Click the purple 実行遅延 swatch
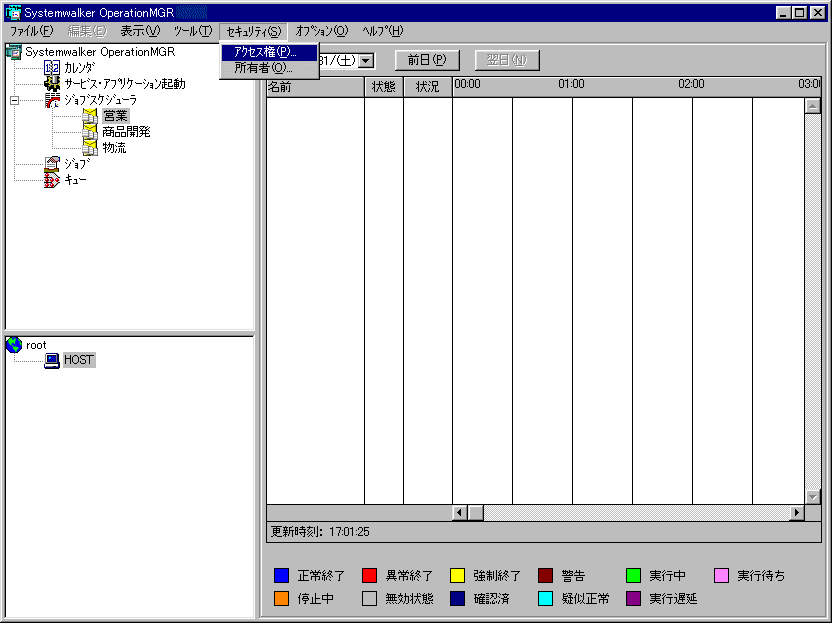This screenshot has height=623, width=832. (x=634, y=599)
